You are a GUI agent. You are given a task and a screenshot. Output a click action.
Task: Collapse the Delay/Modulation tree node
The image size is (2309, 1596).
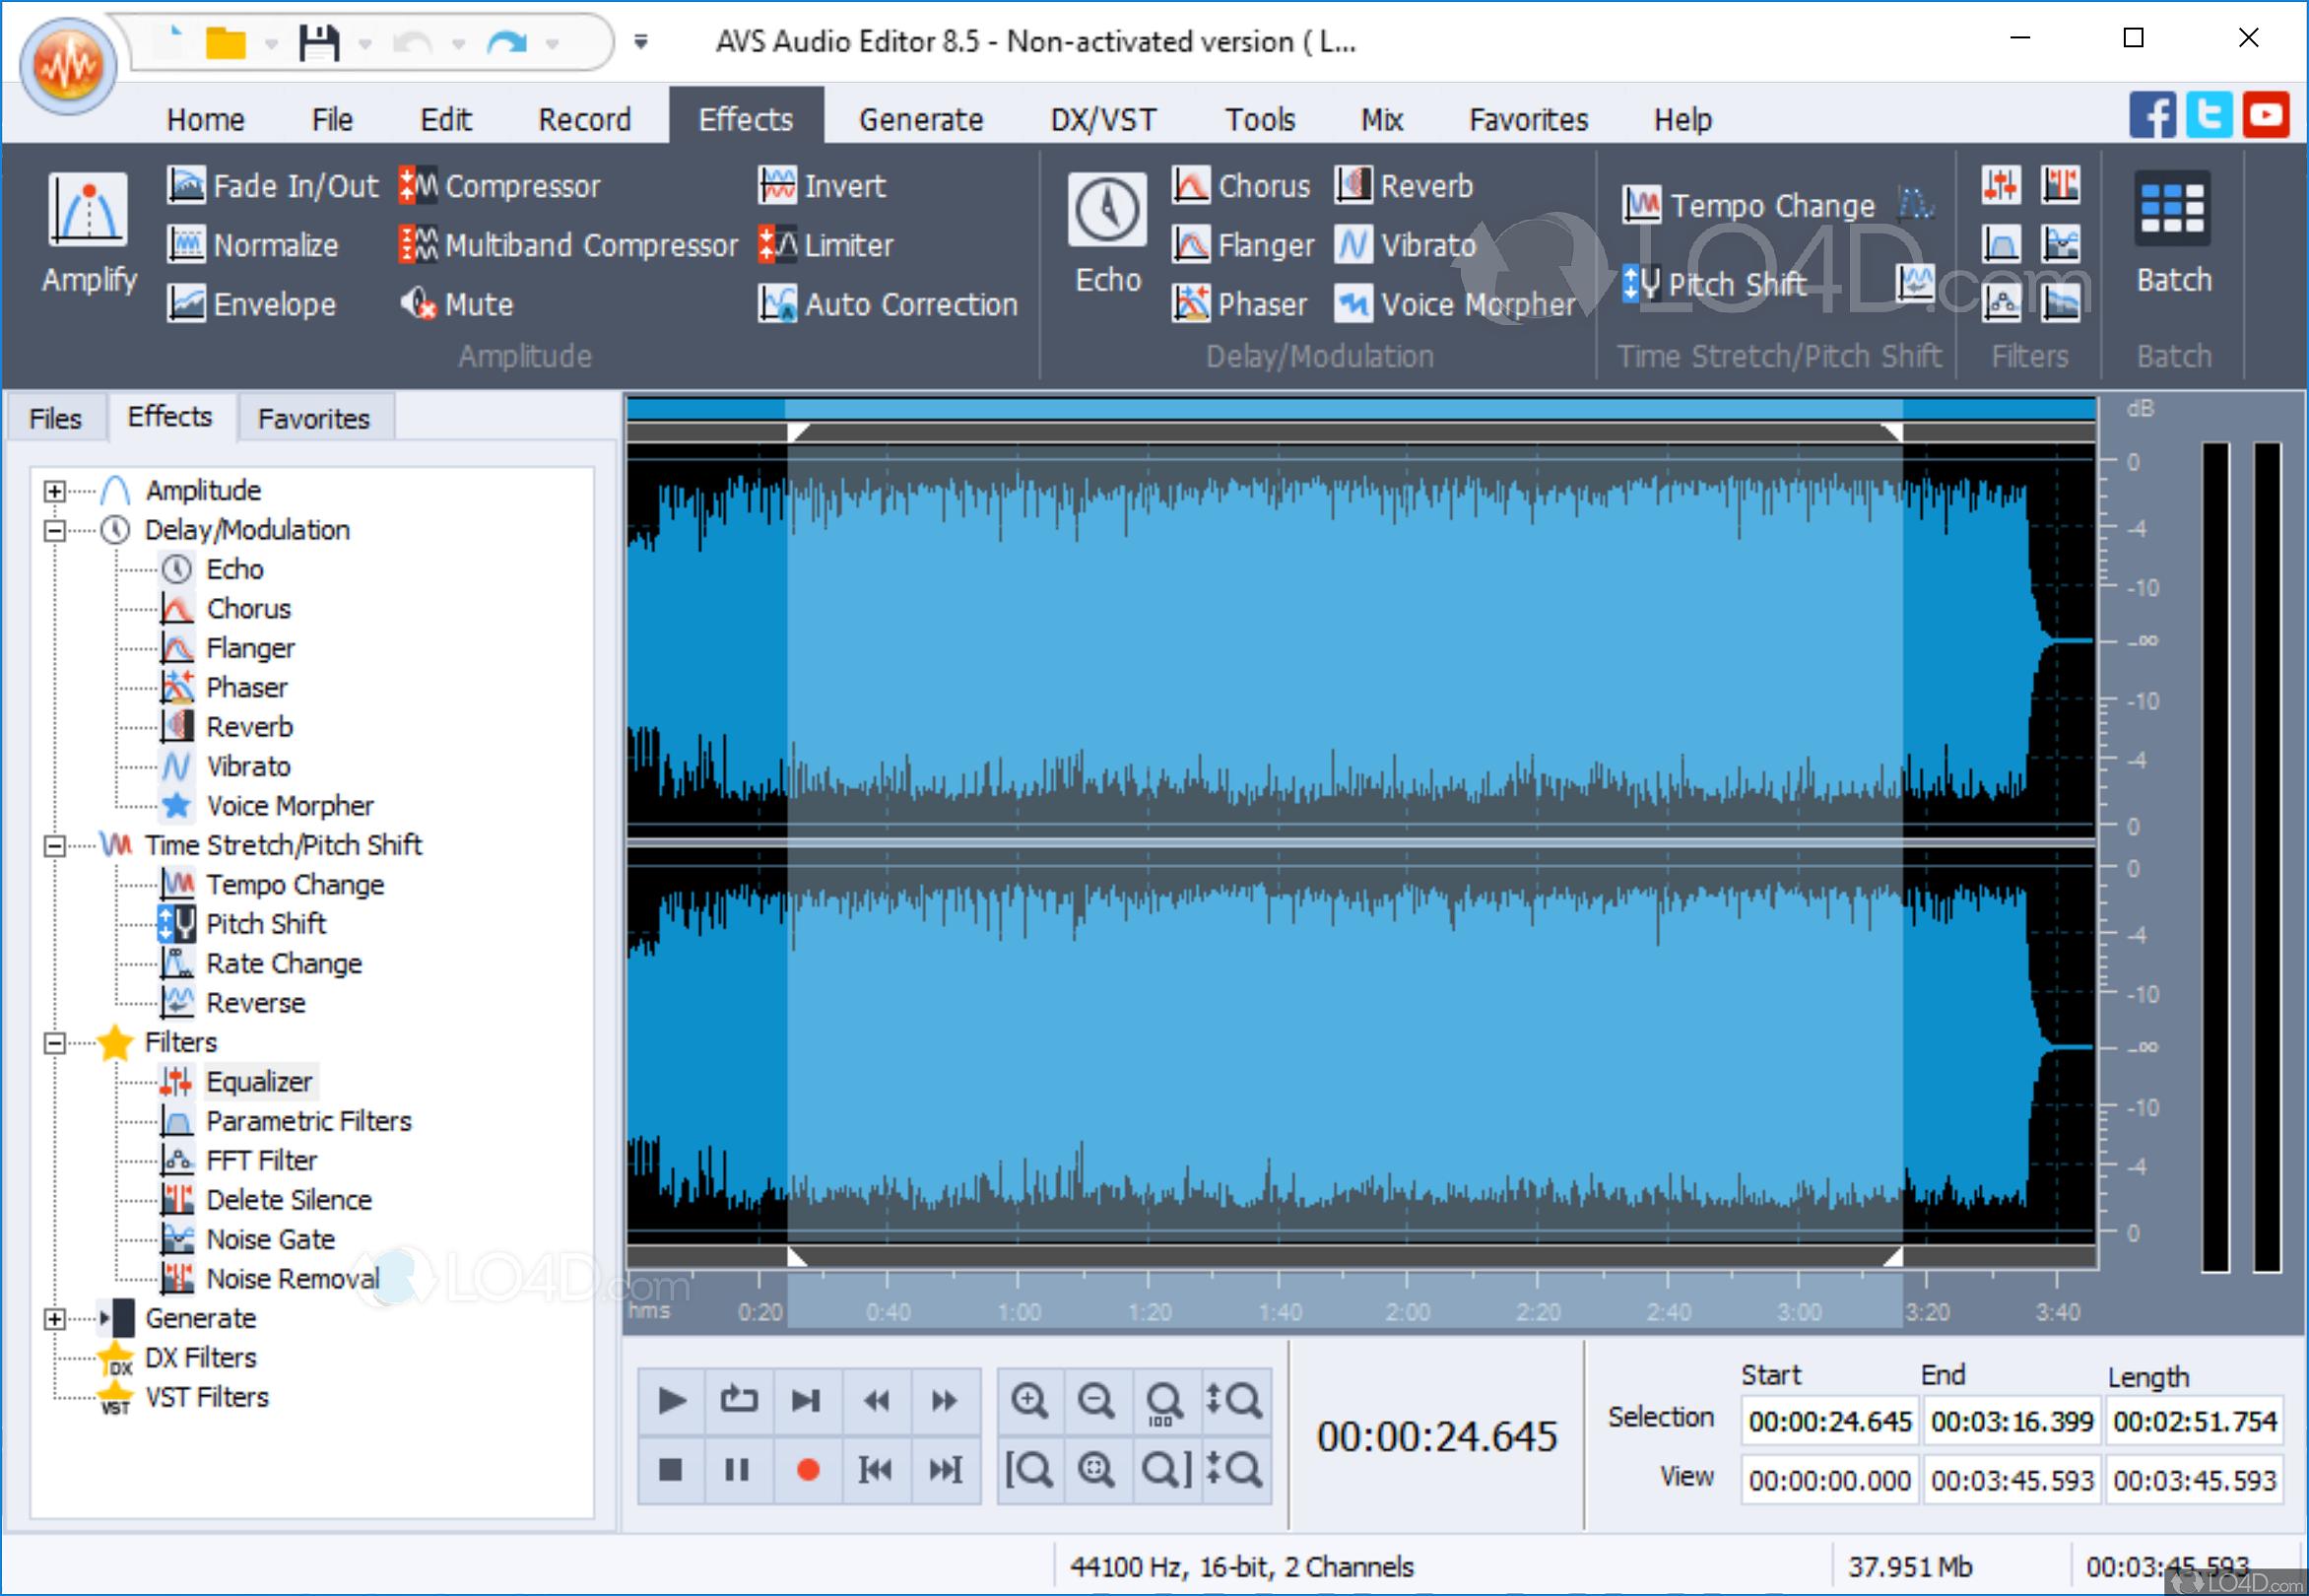tap(55, 531)
